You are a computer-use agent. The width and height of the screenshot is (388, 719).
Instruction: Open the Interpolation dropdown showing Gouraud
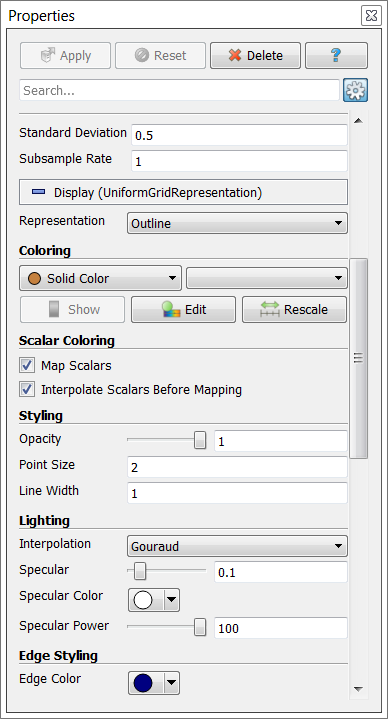[x=237, y=547]
